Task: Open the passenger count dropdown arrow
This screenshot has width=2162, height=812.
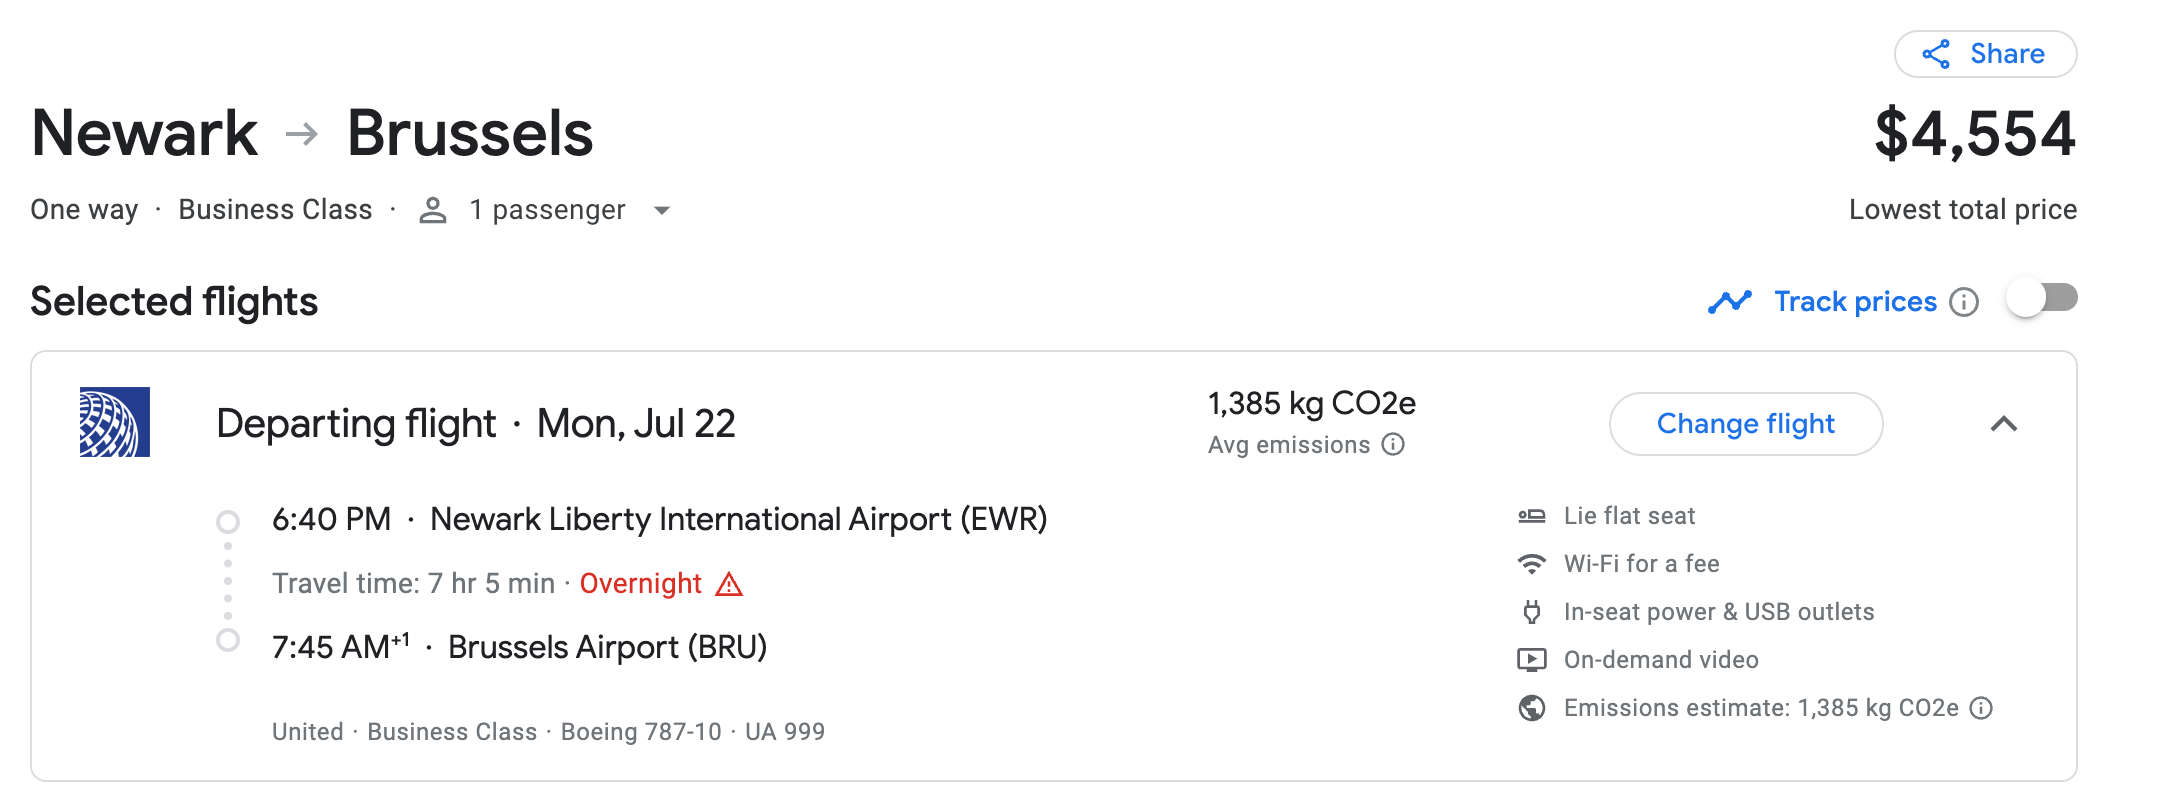Action: click(661, 211)
